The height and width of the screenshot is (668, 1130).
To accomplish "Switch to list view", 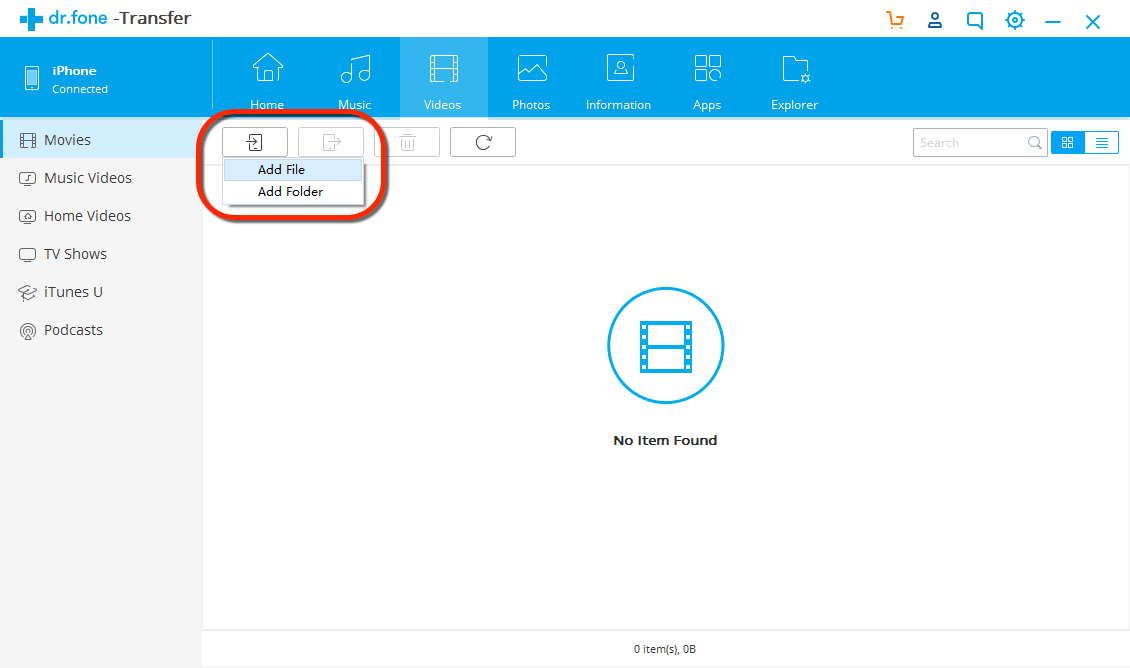I will (x=1102, y=143).
